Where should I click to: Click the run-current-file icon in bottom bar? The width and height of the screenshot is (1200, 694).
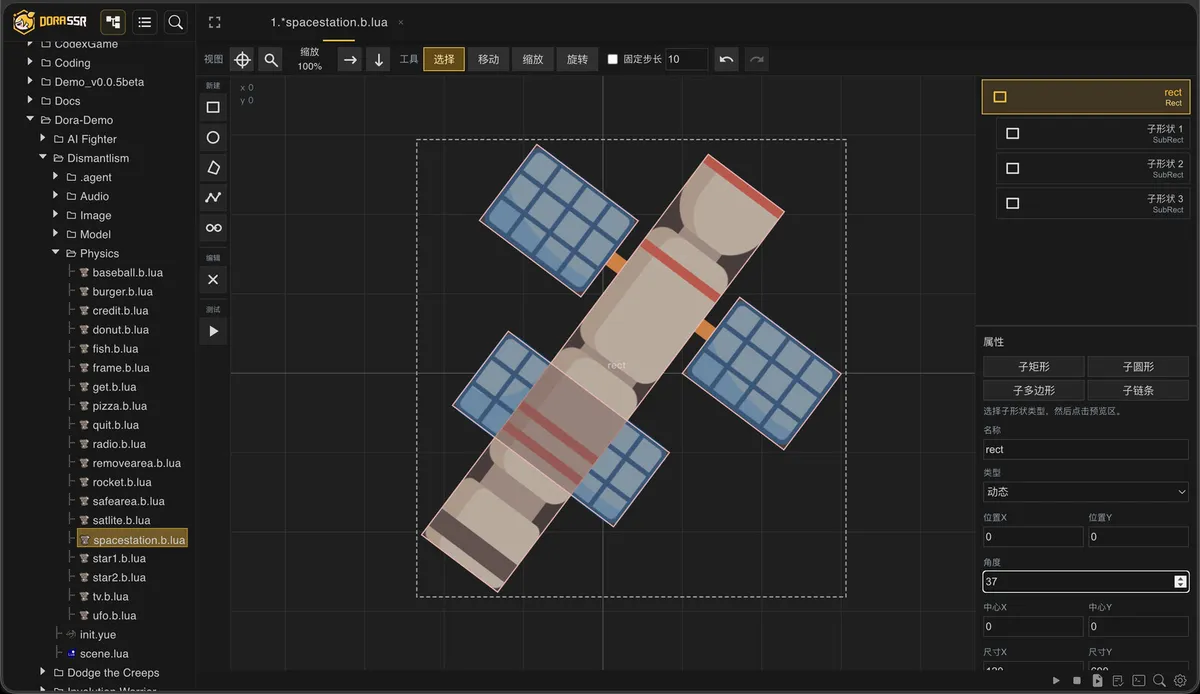pyautogui.click(x=1097, y=681)
